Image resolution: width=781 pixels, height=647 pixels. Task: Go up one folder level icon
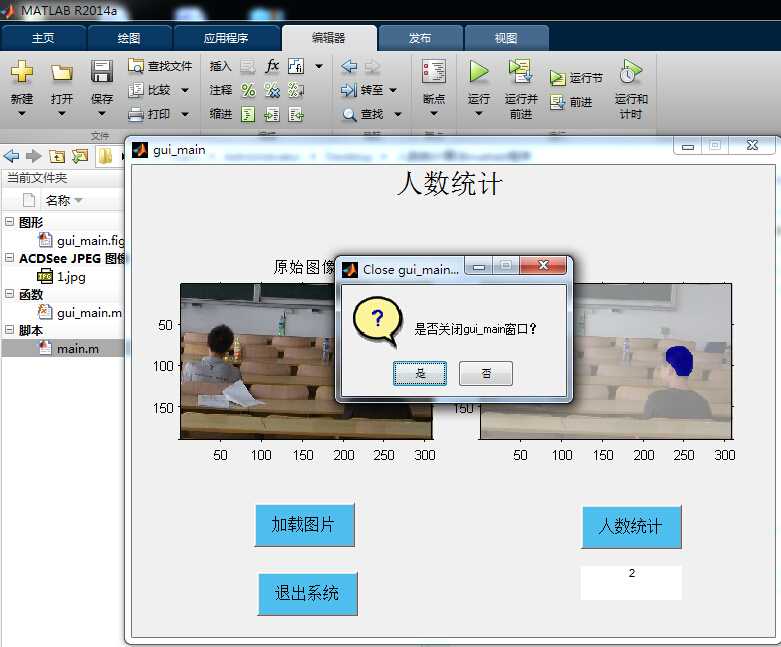(x=57, y=156)
